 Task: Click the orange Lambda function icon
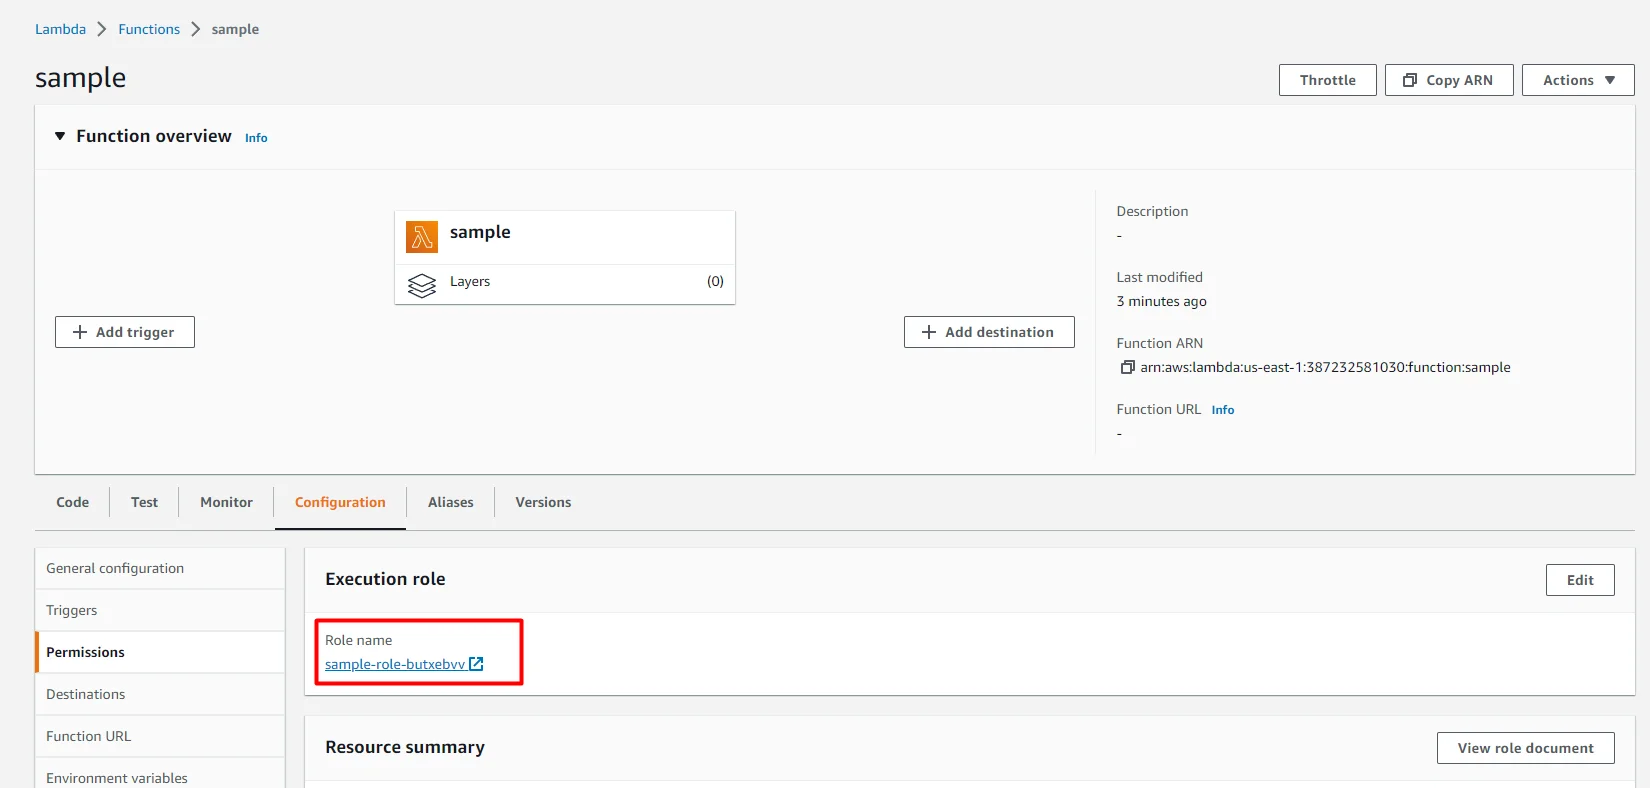(x=422, y=237)
